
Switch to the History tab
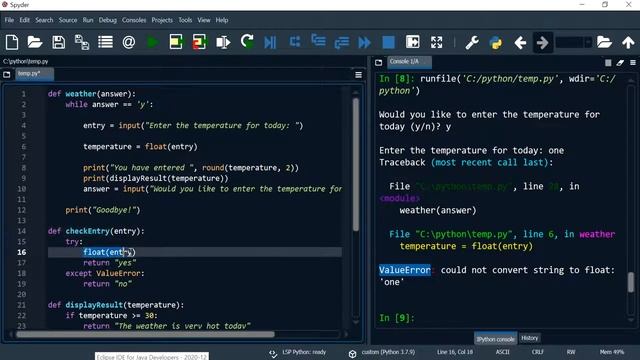529,338
